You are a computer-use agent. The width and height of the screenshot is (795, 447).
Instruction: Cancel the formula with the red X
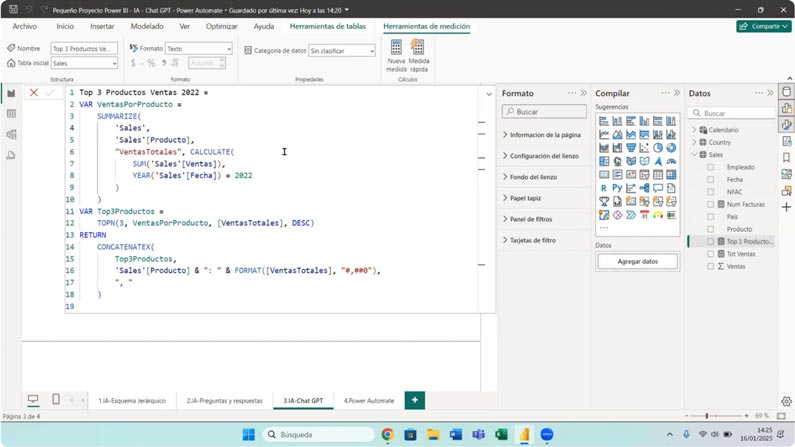(34, 93)
